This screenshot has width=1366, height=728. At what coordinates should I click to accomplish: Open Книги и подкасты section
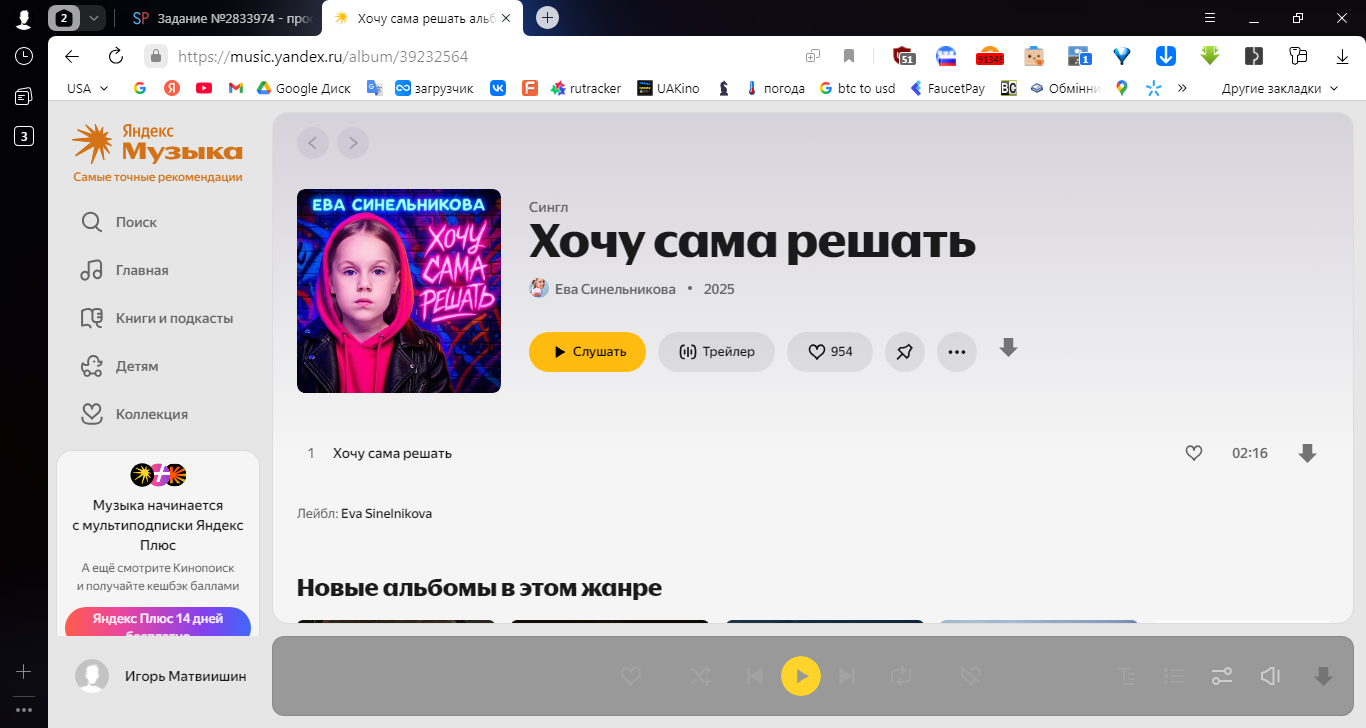(x=157, y=318)
